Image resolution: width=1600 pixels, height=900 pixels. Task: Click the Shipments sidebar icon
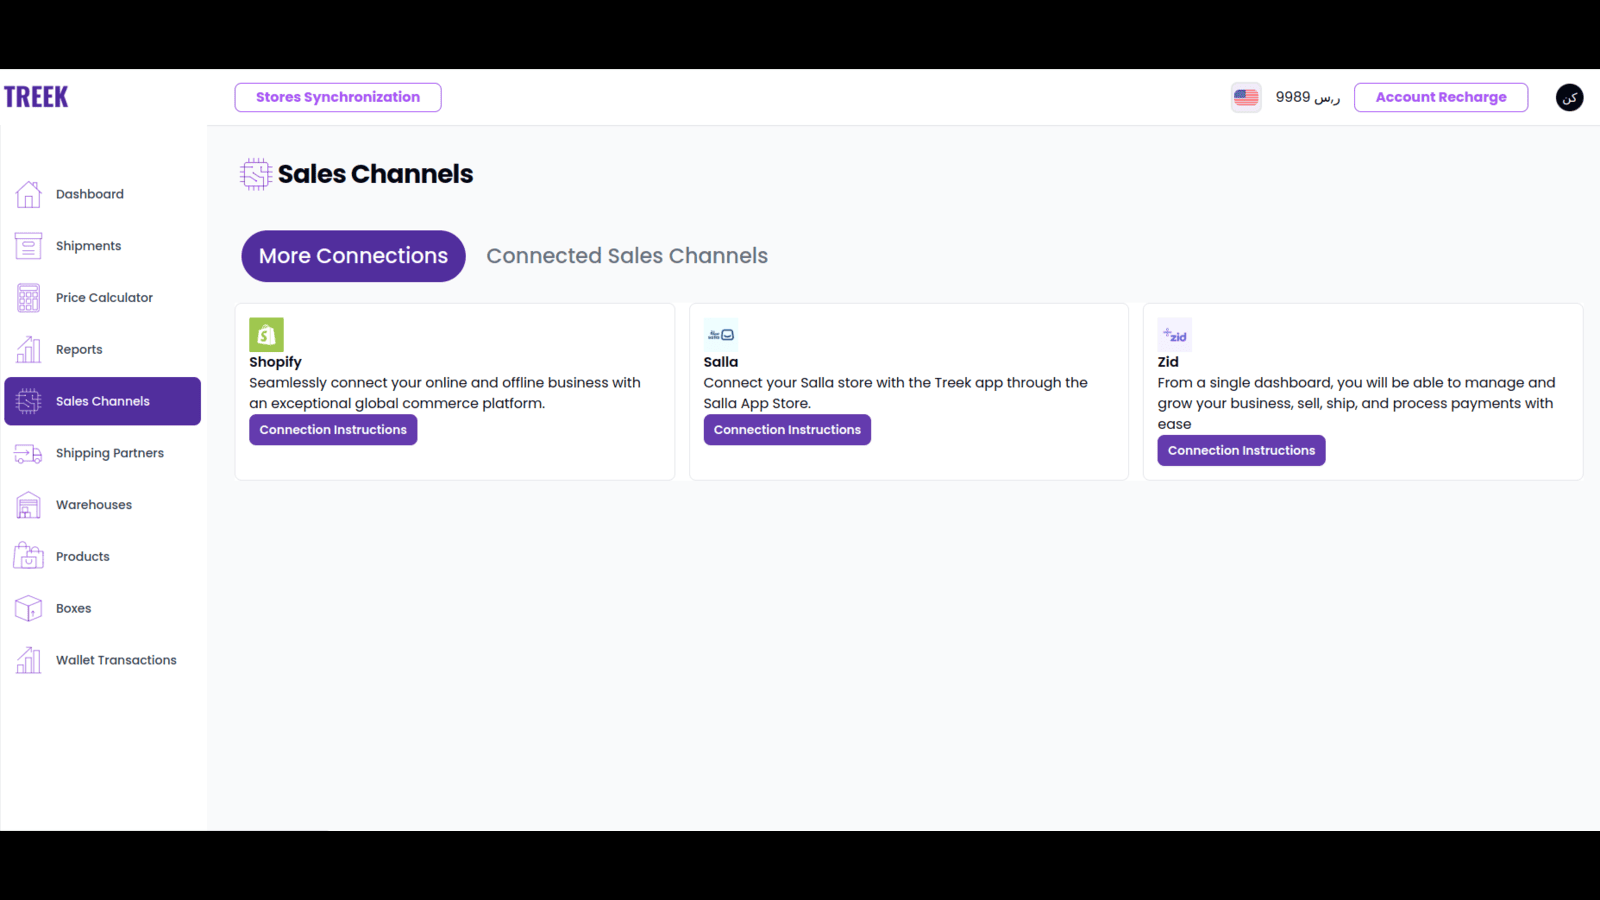(28, 246)
